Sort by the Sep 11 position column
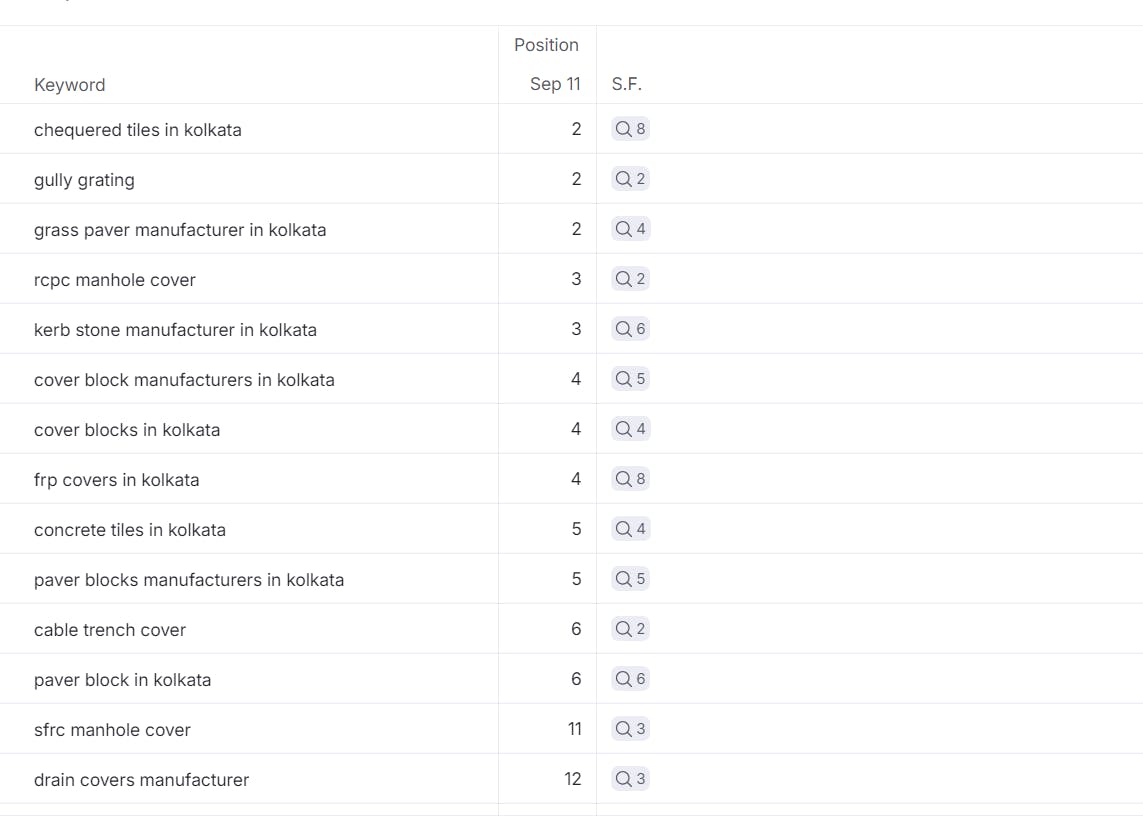1143x827 pixels. pyautogui.click(x=555, y=85)
